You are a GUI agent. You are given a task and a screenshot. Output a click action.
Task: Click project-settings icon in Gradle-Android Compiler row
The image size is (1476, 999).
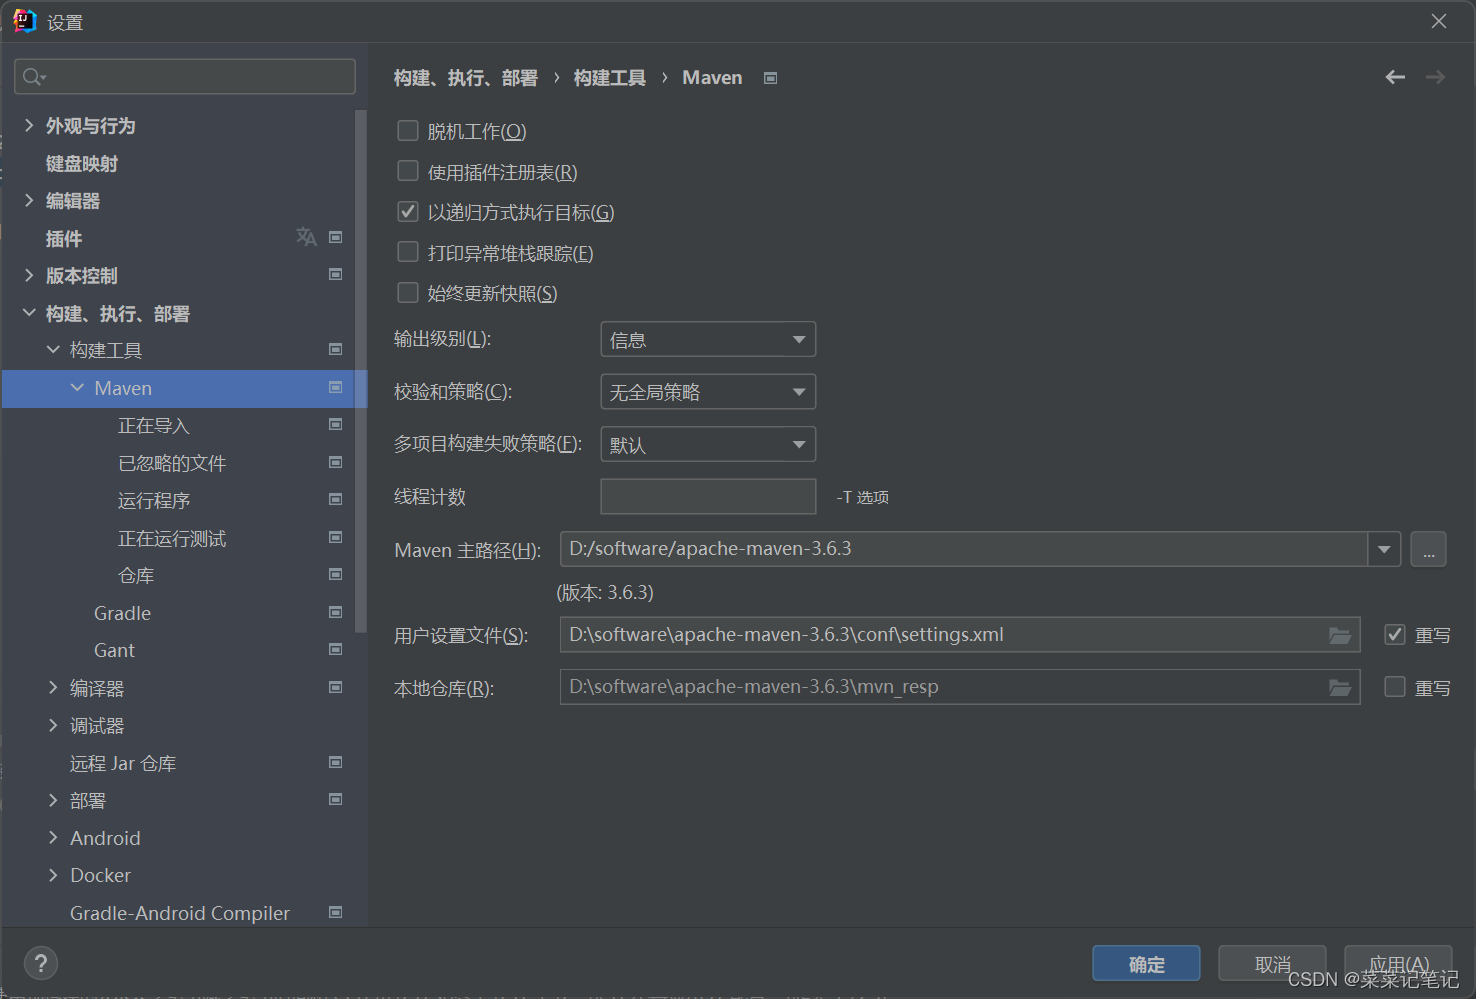(336, 912)
